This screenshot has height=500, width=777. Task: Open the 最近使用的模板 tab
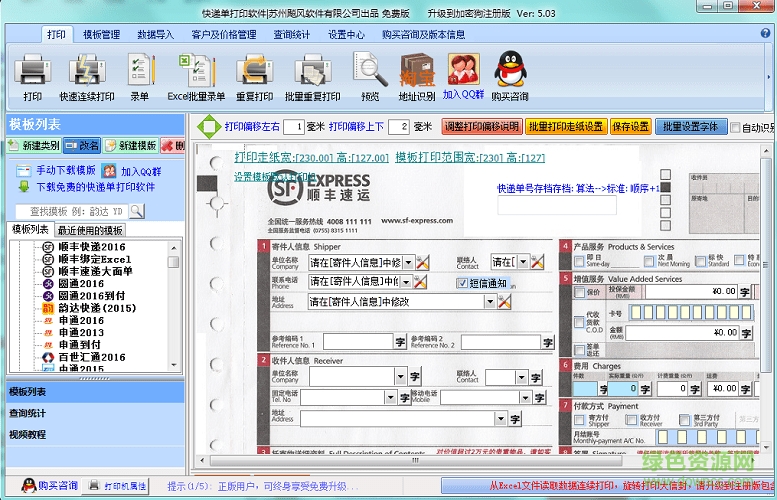[x=90, y=230]
